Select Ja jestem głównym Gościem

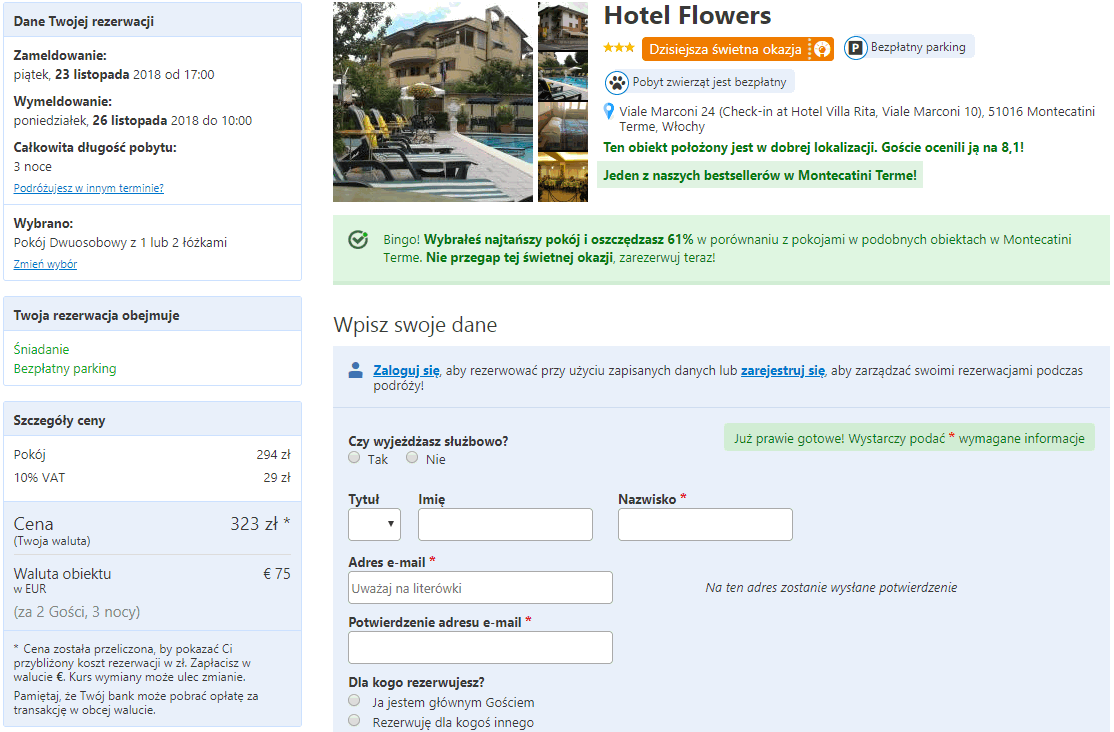pyautogui.click(x=353, y=700)
